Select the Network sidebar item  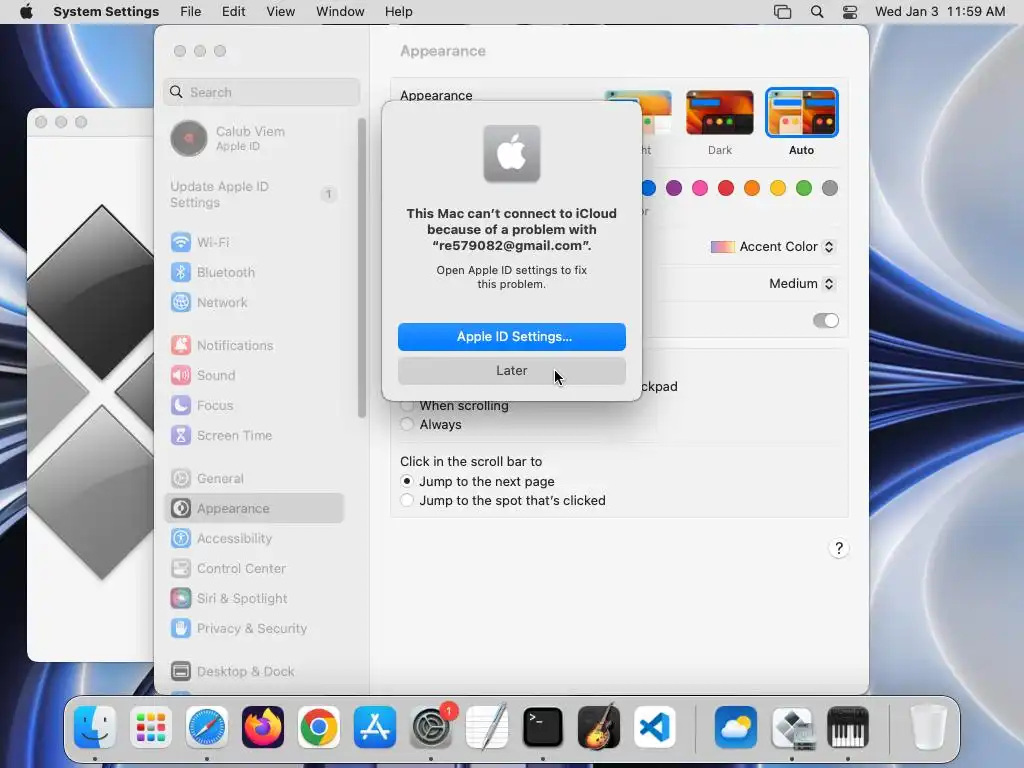click(x=255, y=302)
